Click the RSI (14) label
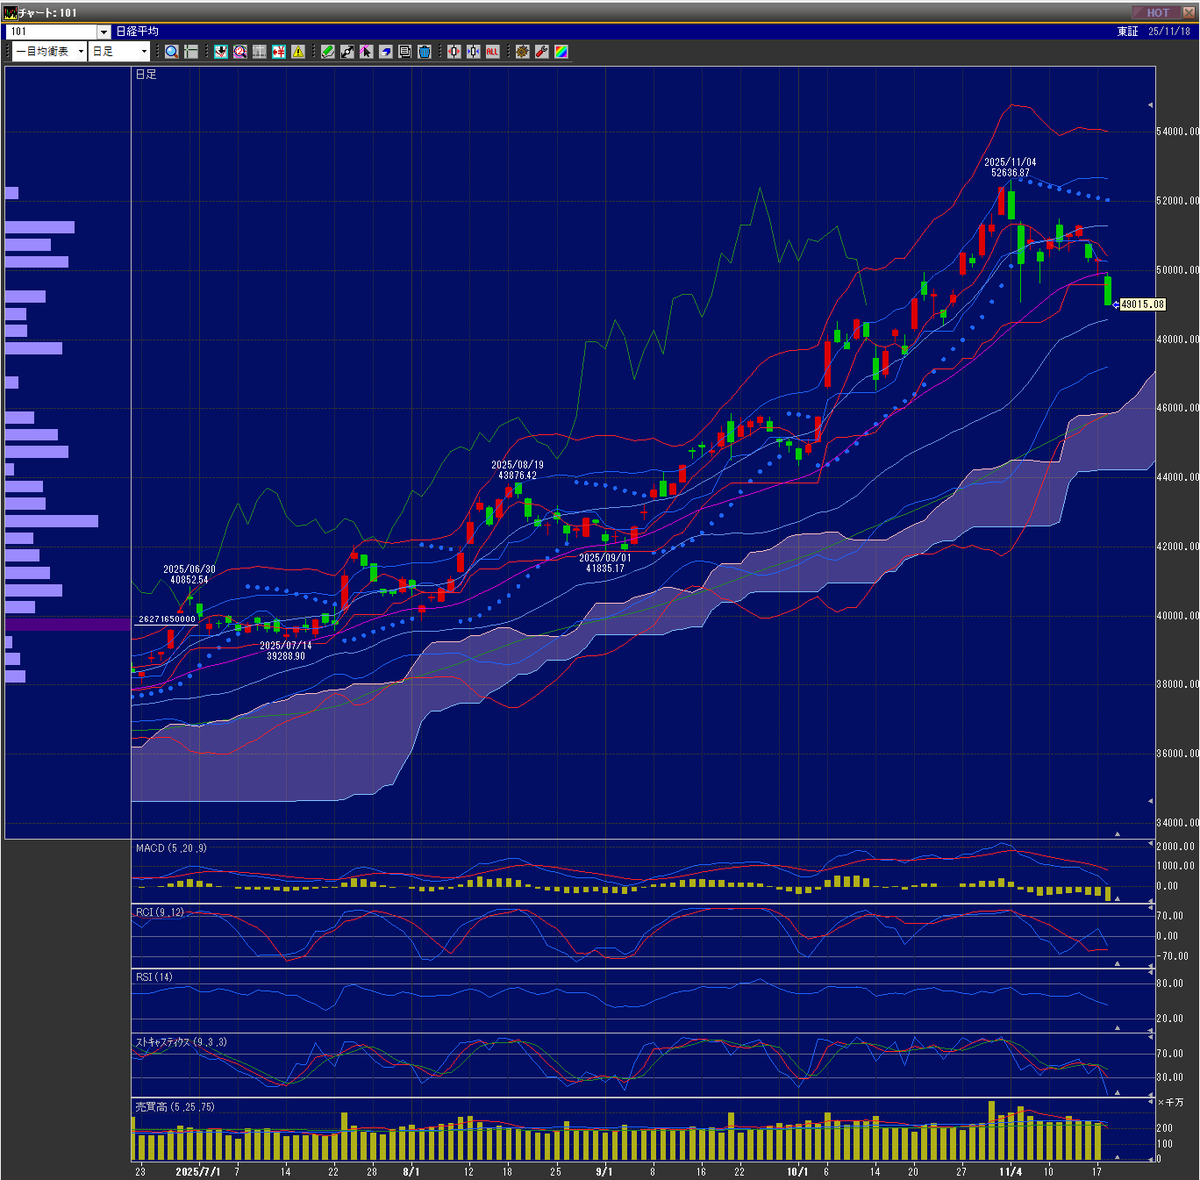 pyautogui.click(x=154, y=977)
